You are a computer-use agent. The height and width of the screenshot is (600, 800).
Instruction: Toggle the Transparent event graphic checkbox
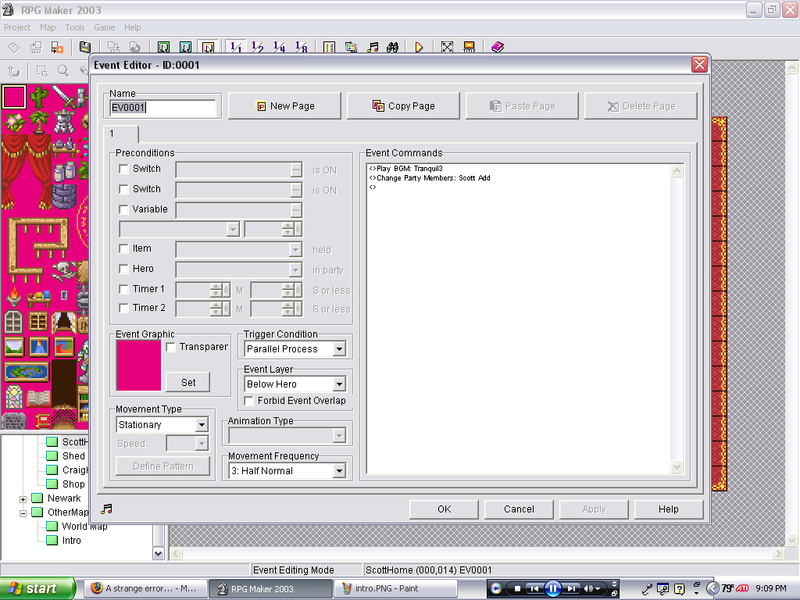(x=171, y=347)
